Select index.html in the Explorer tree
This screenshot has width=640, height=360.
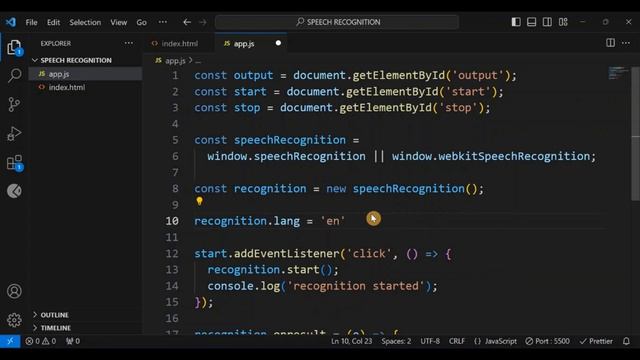pyautogui.click(x=86, y=87)
